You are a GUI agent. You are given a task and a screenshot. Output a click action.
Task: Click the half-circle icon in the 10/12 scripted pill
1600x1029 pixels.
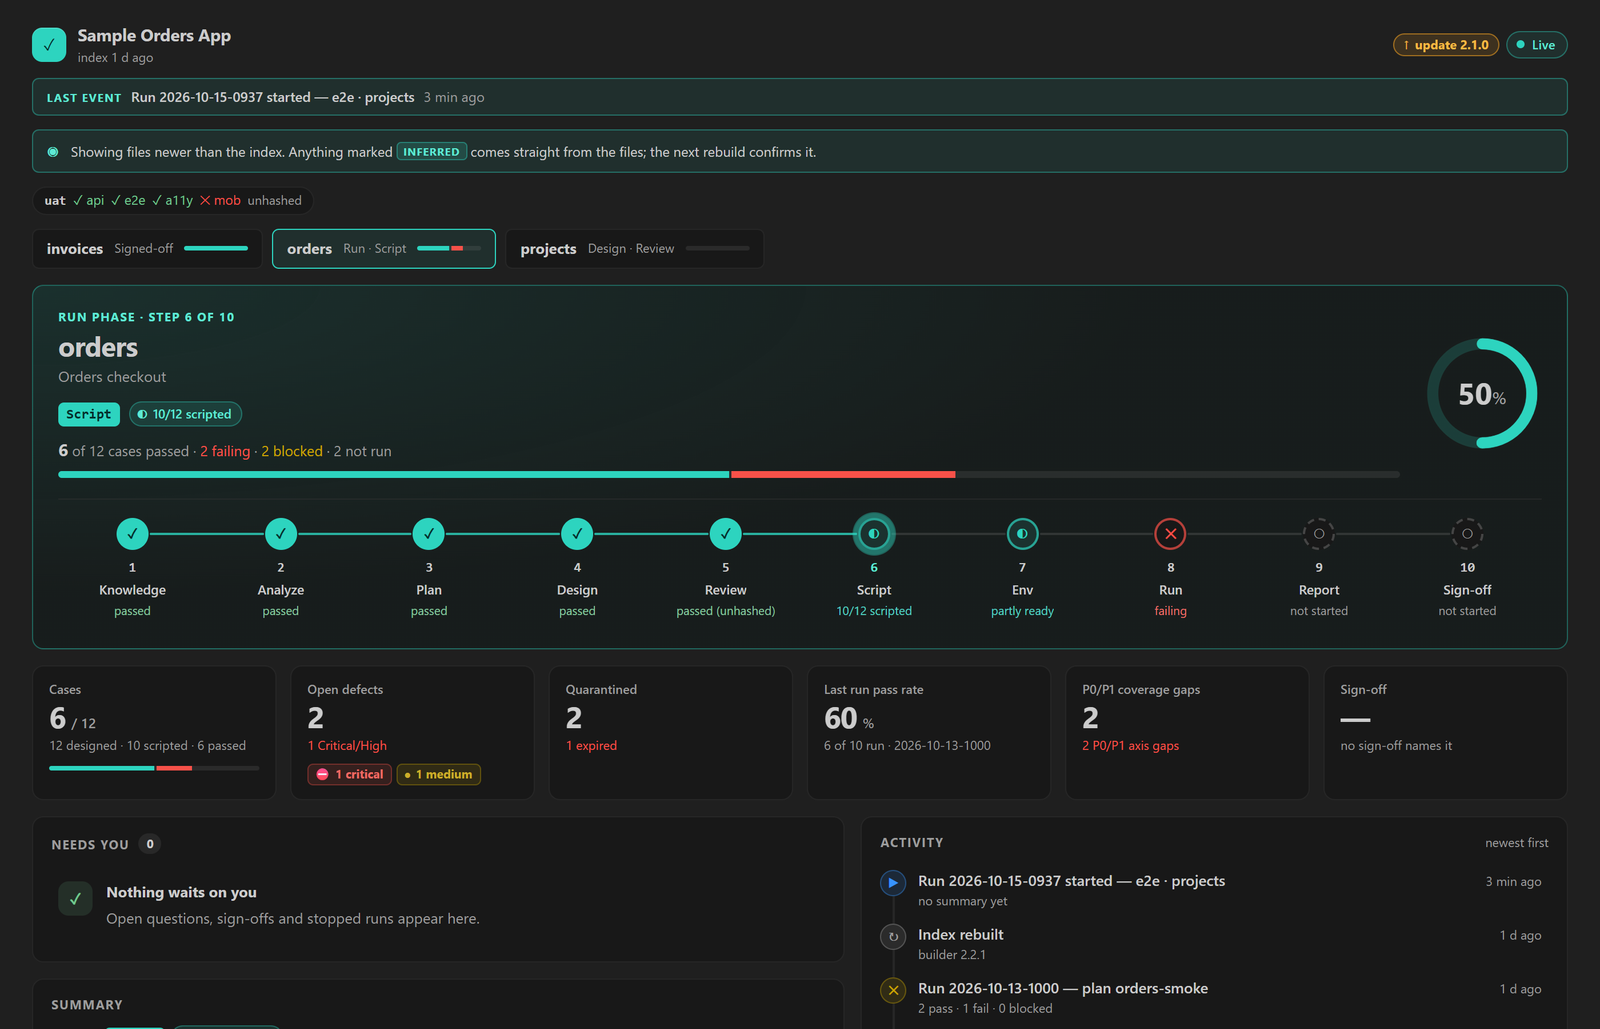click(x=142, y=414)
